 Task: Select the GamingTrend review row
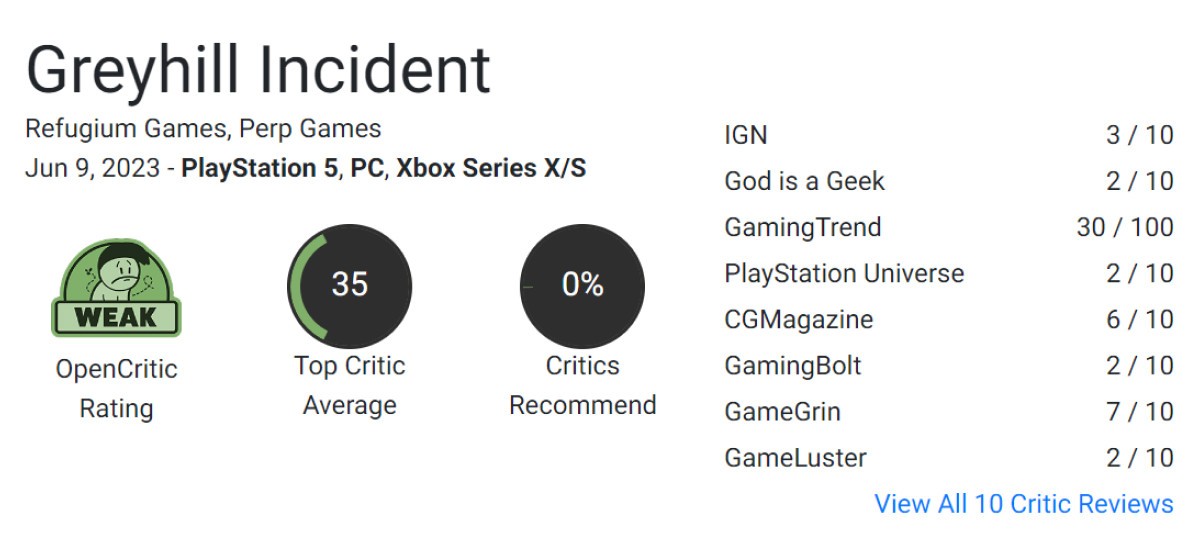click(949, 227)
